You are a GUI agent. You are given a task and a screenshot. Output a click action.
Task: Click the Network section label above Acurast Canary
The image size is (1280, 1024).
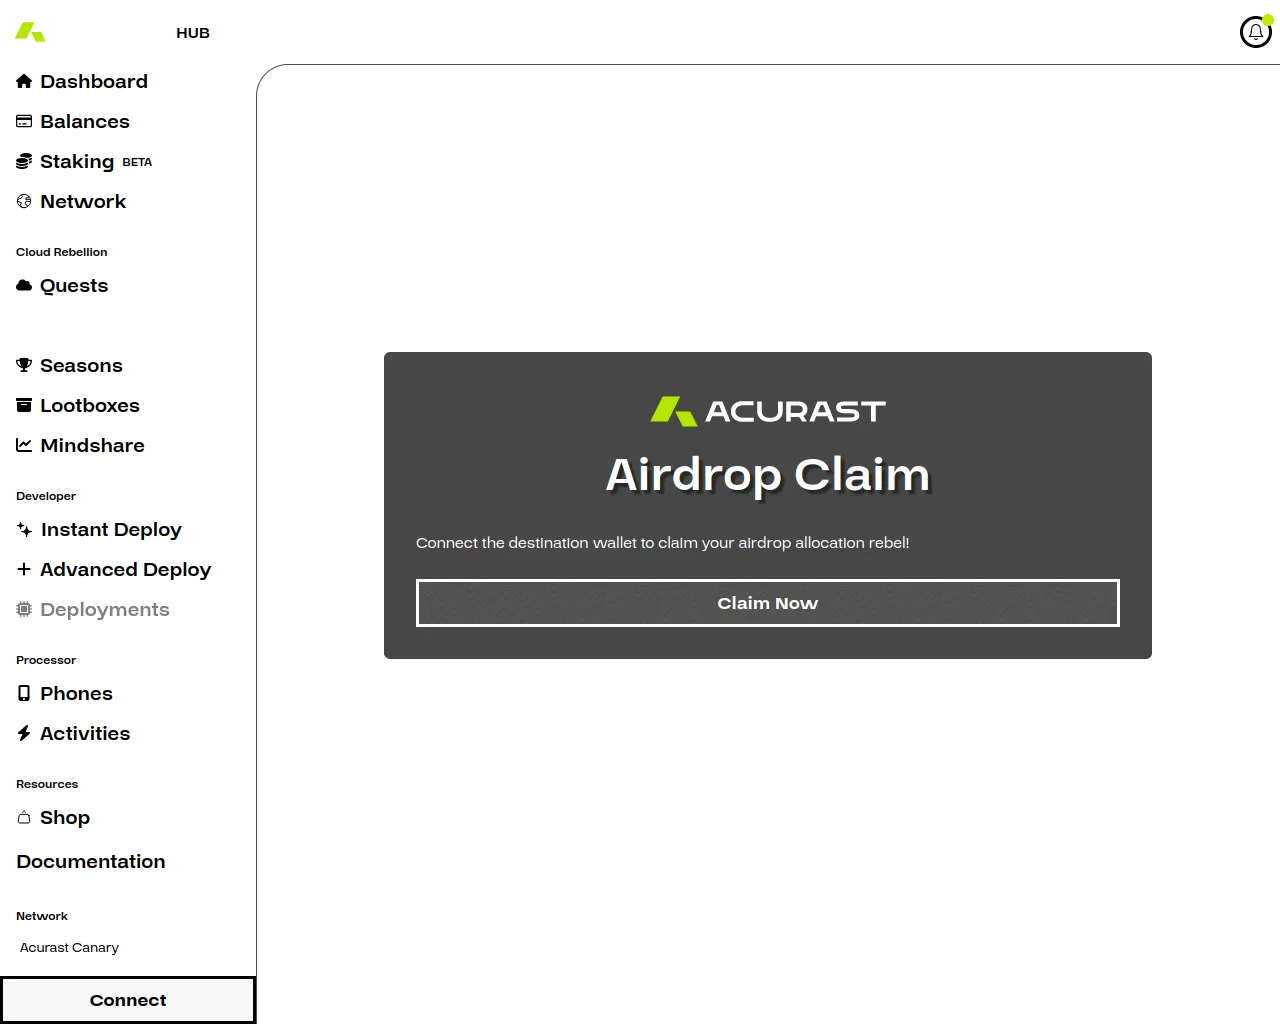(42, 916)
